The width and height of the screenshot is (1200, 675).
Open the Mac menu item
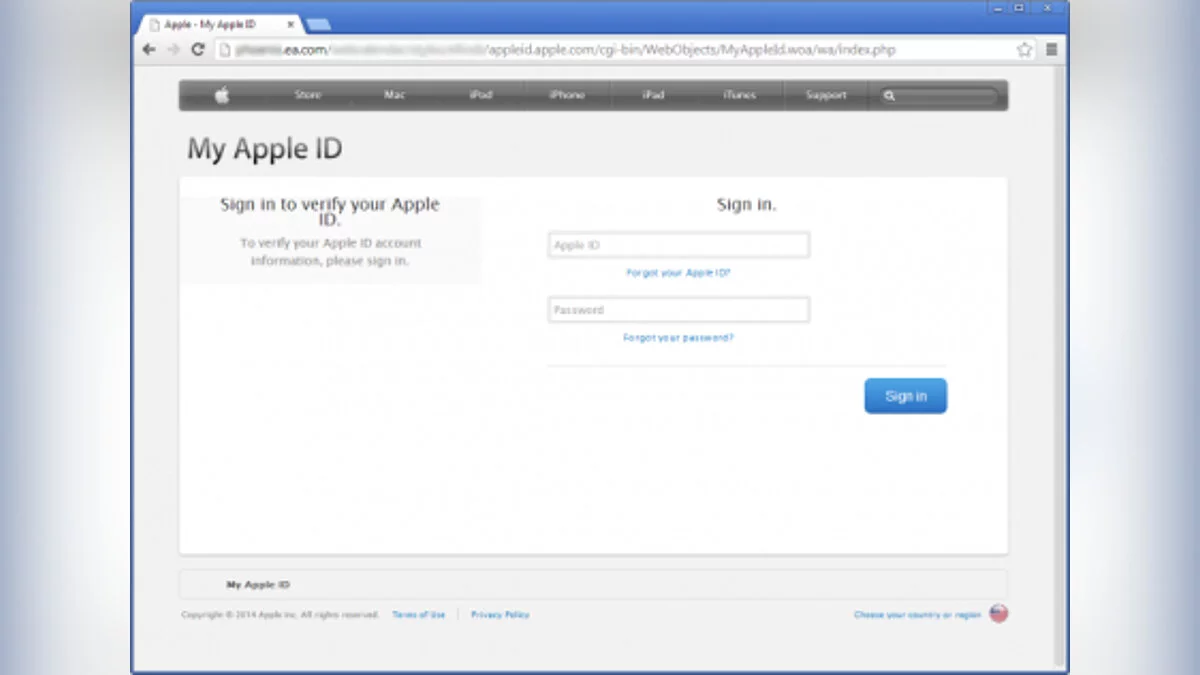[x=394, y=95]
